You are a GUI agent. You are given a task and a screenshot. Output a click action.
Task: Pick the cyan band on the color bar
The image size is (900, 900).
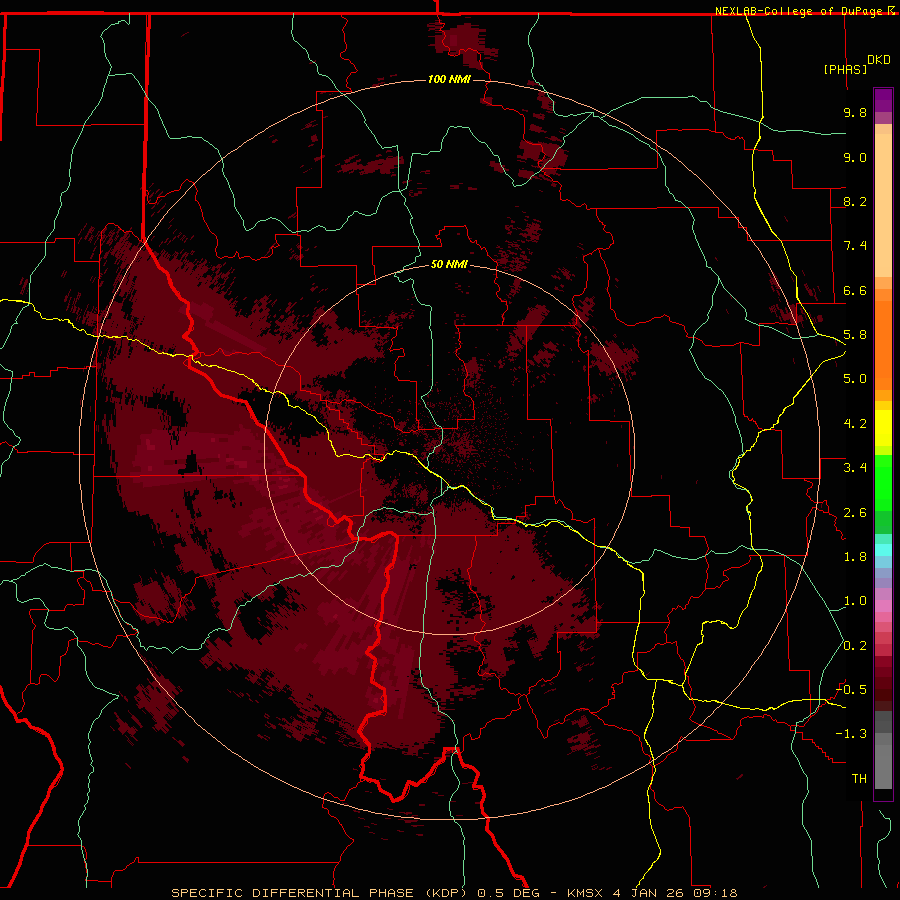click(x=883, y=550)
